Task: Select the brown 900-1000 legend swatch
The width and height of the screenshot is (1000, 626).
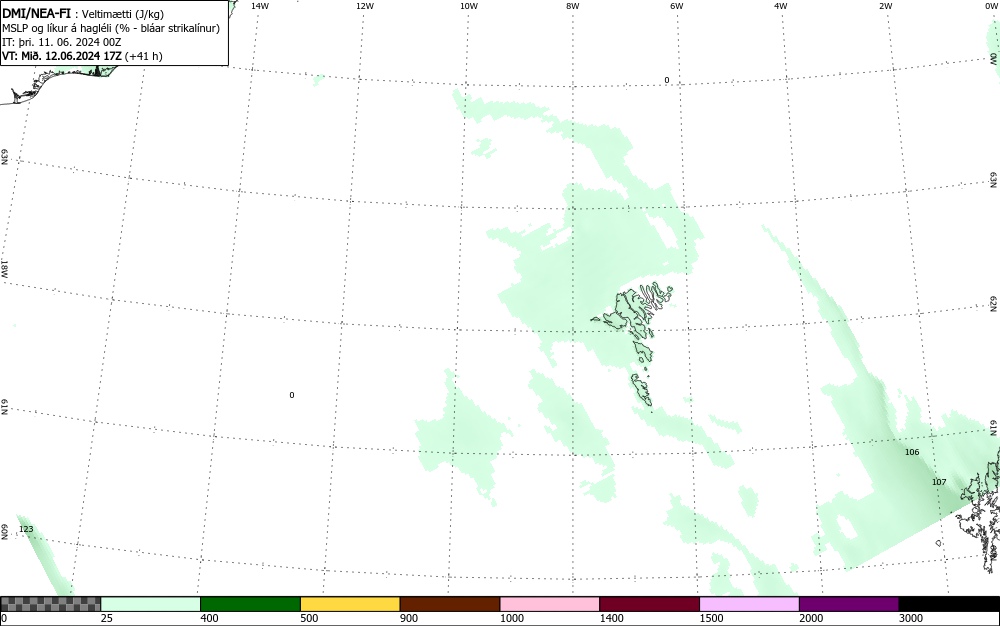Action: click(450, 604)
